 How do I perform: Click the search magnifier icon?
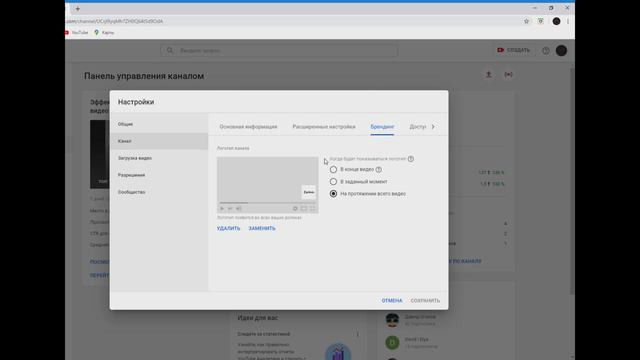pos(170,51)
